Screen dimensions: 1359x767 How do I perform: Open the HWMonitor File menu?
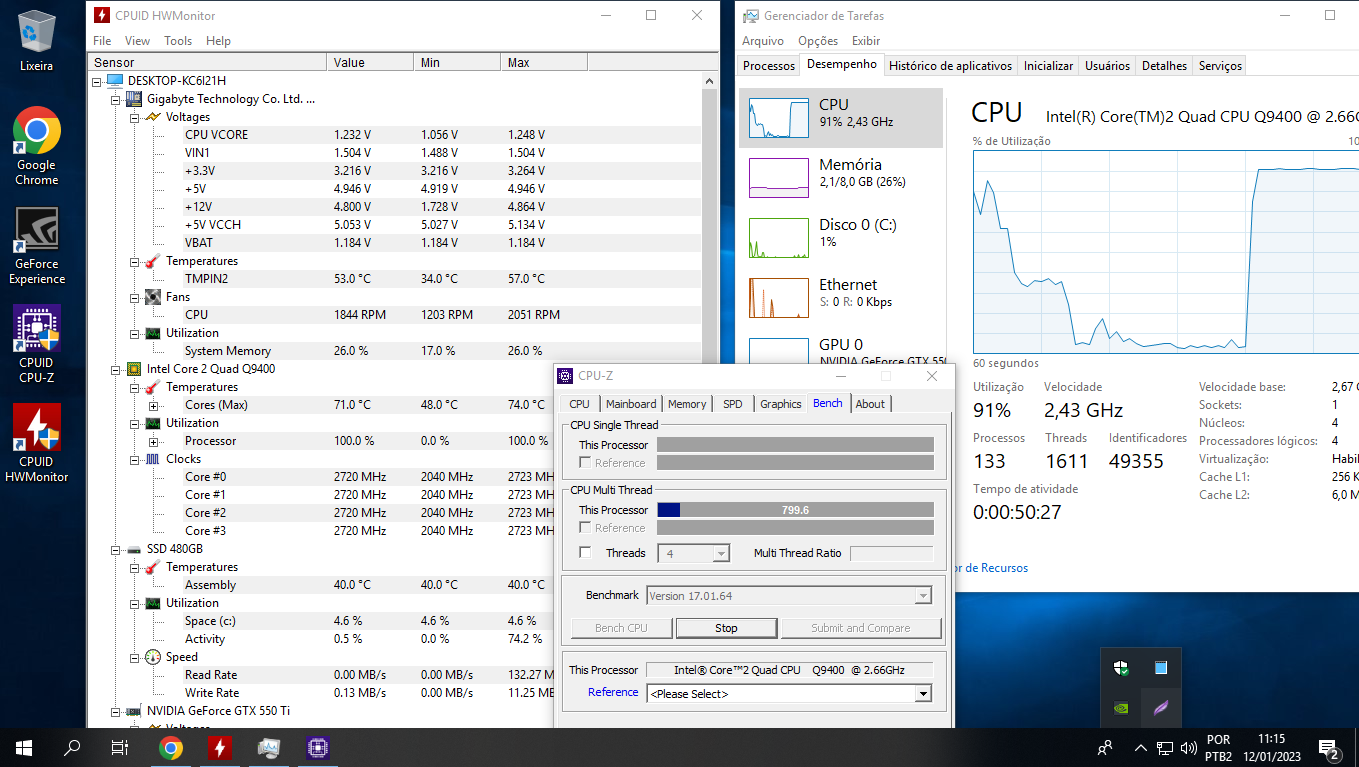tap(102, 41)
